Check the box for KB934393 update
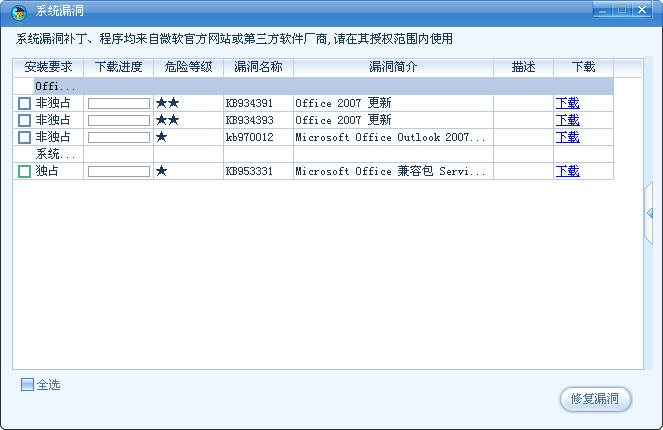 coord(25,120)
